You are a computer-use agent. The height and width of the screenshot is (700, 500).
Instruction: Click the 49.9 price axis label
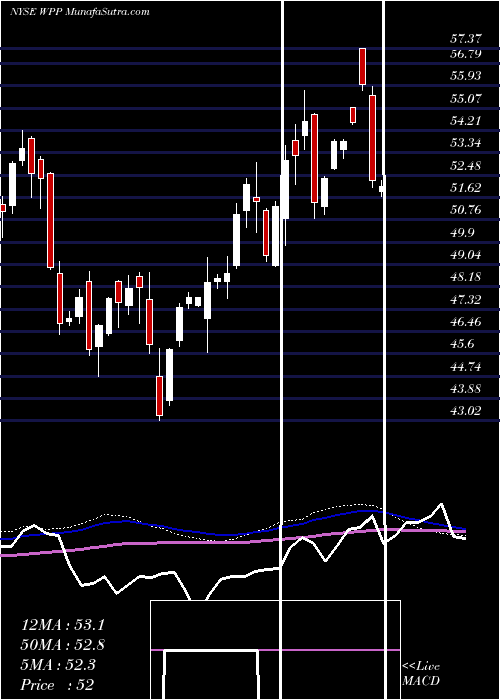click(462, 233)
